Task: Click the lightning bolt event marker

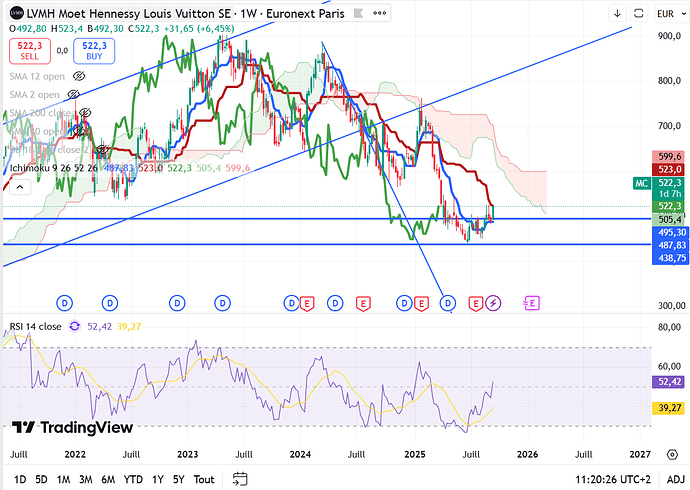Action: pos(493,302)
